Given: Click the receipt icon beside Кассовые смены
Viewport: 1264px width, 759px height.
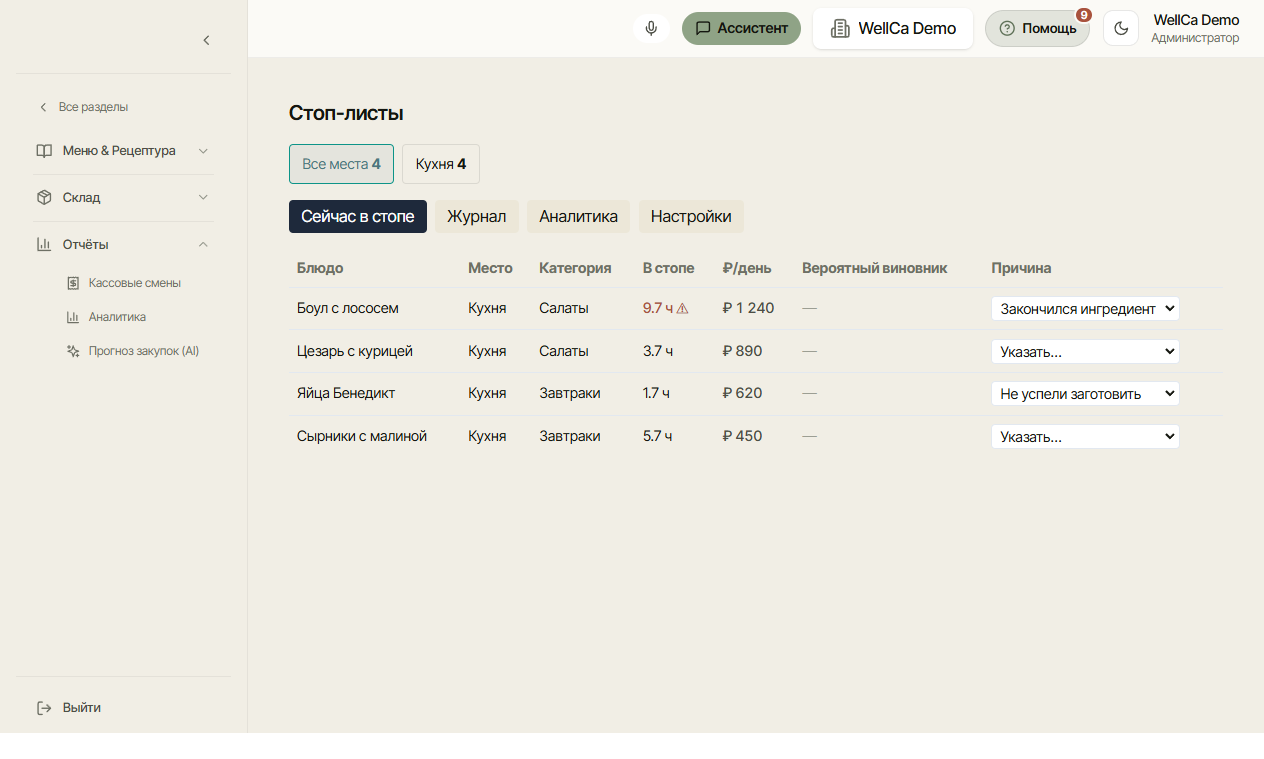Looking at the screenshot, I should click(73, 283).
